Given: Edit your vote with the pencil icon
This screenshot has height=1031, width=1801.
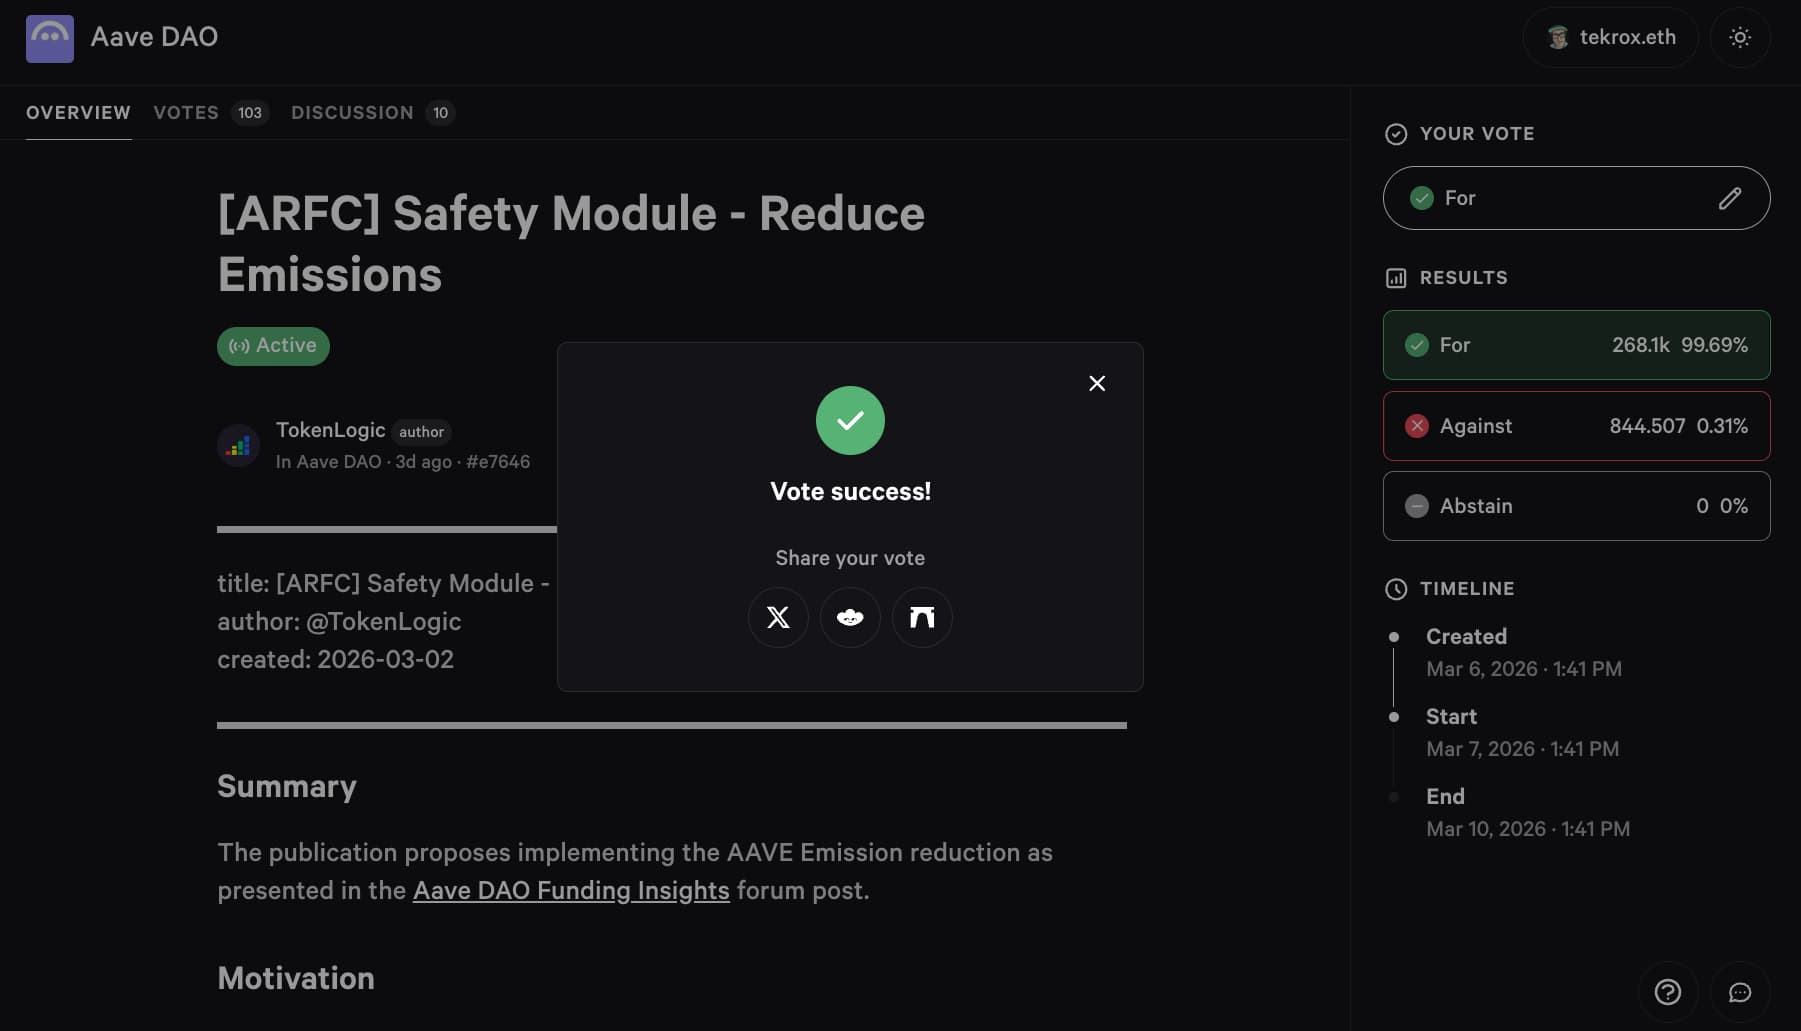Looking at the screenshot, I should pyautogui.click(x=1729, y=198).
